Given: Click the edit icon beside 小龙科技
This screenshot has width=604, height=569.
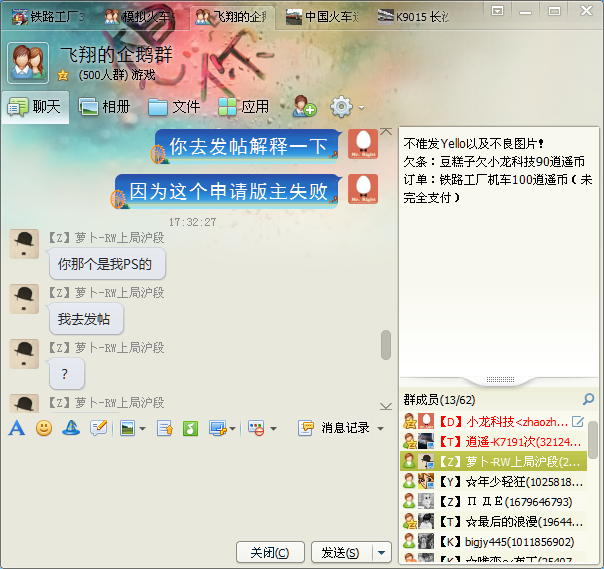Looking at the screenshot, I should click(x=577, y=421).
